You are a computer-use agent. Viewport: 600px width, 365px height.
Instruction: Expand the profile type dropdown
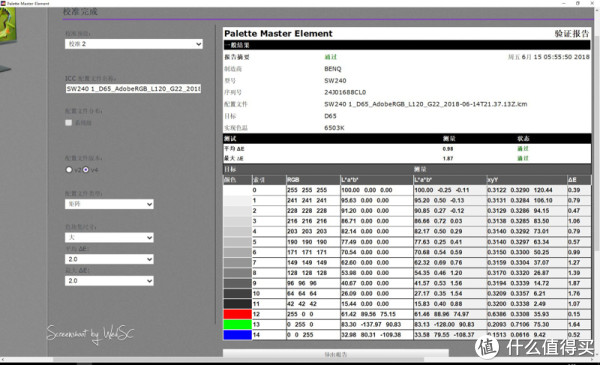click(x=109, y=204)
